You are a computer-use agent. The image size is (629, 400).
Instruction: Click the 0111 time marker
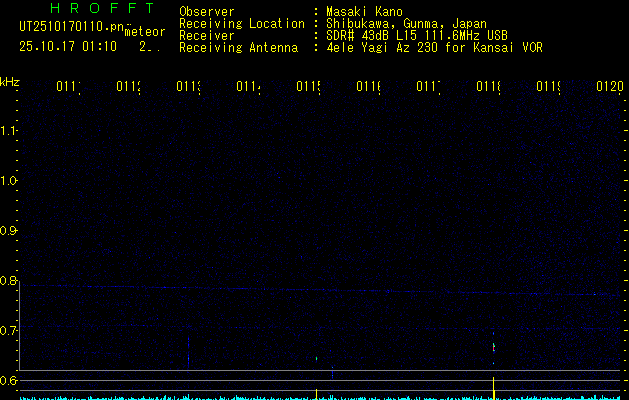68,88
